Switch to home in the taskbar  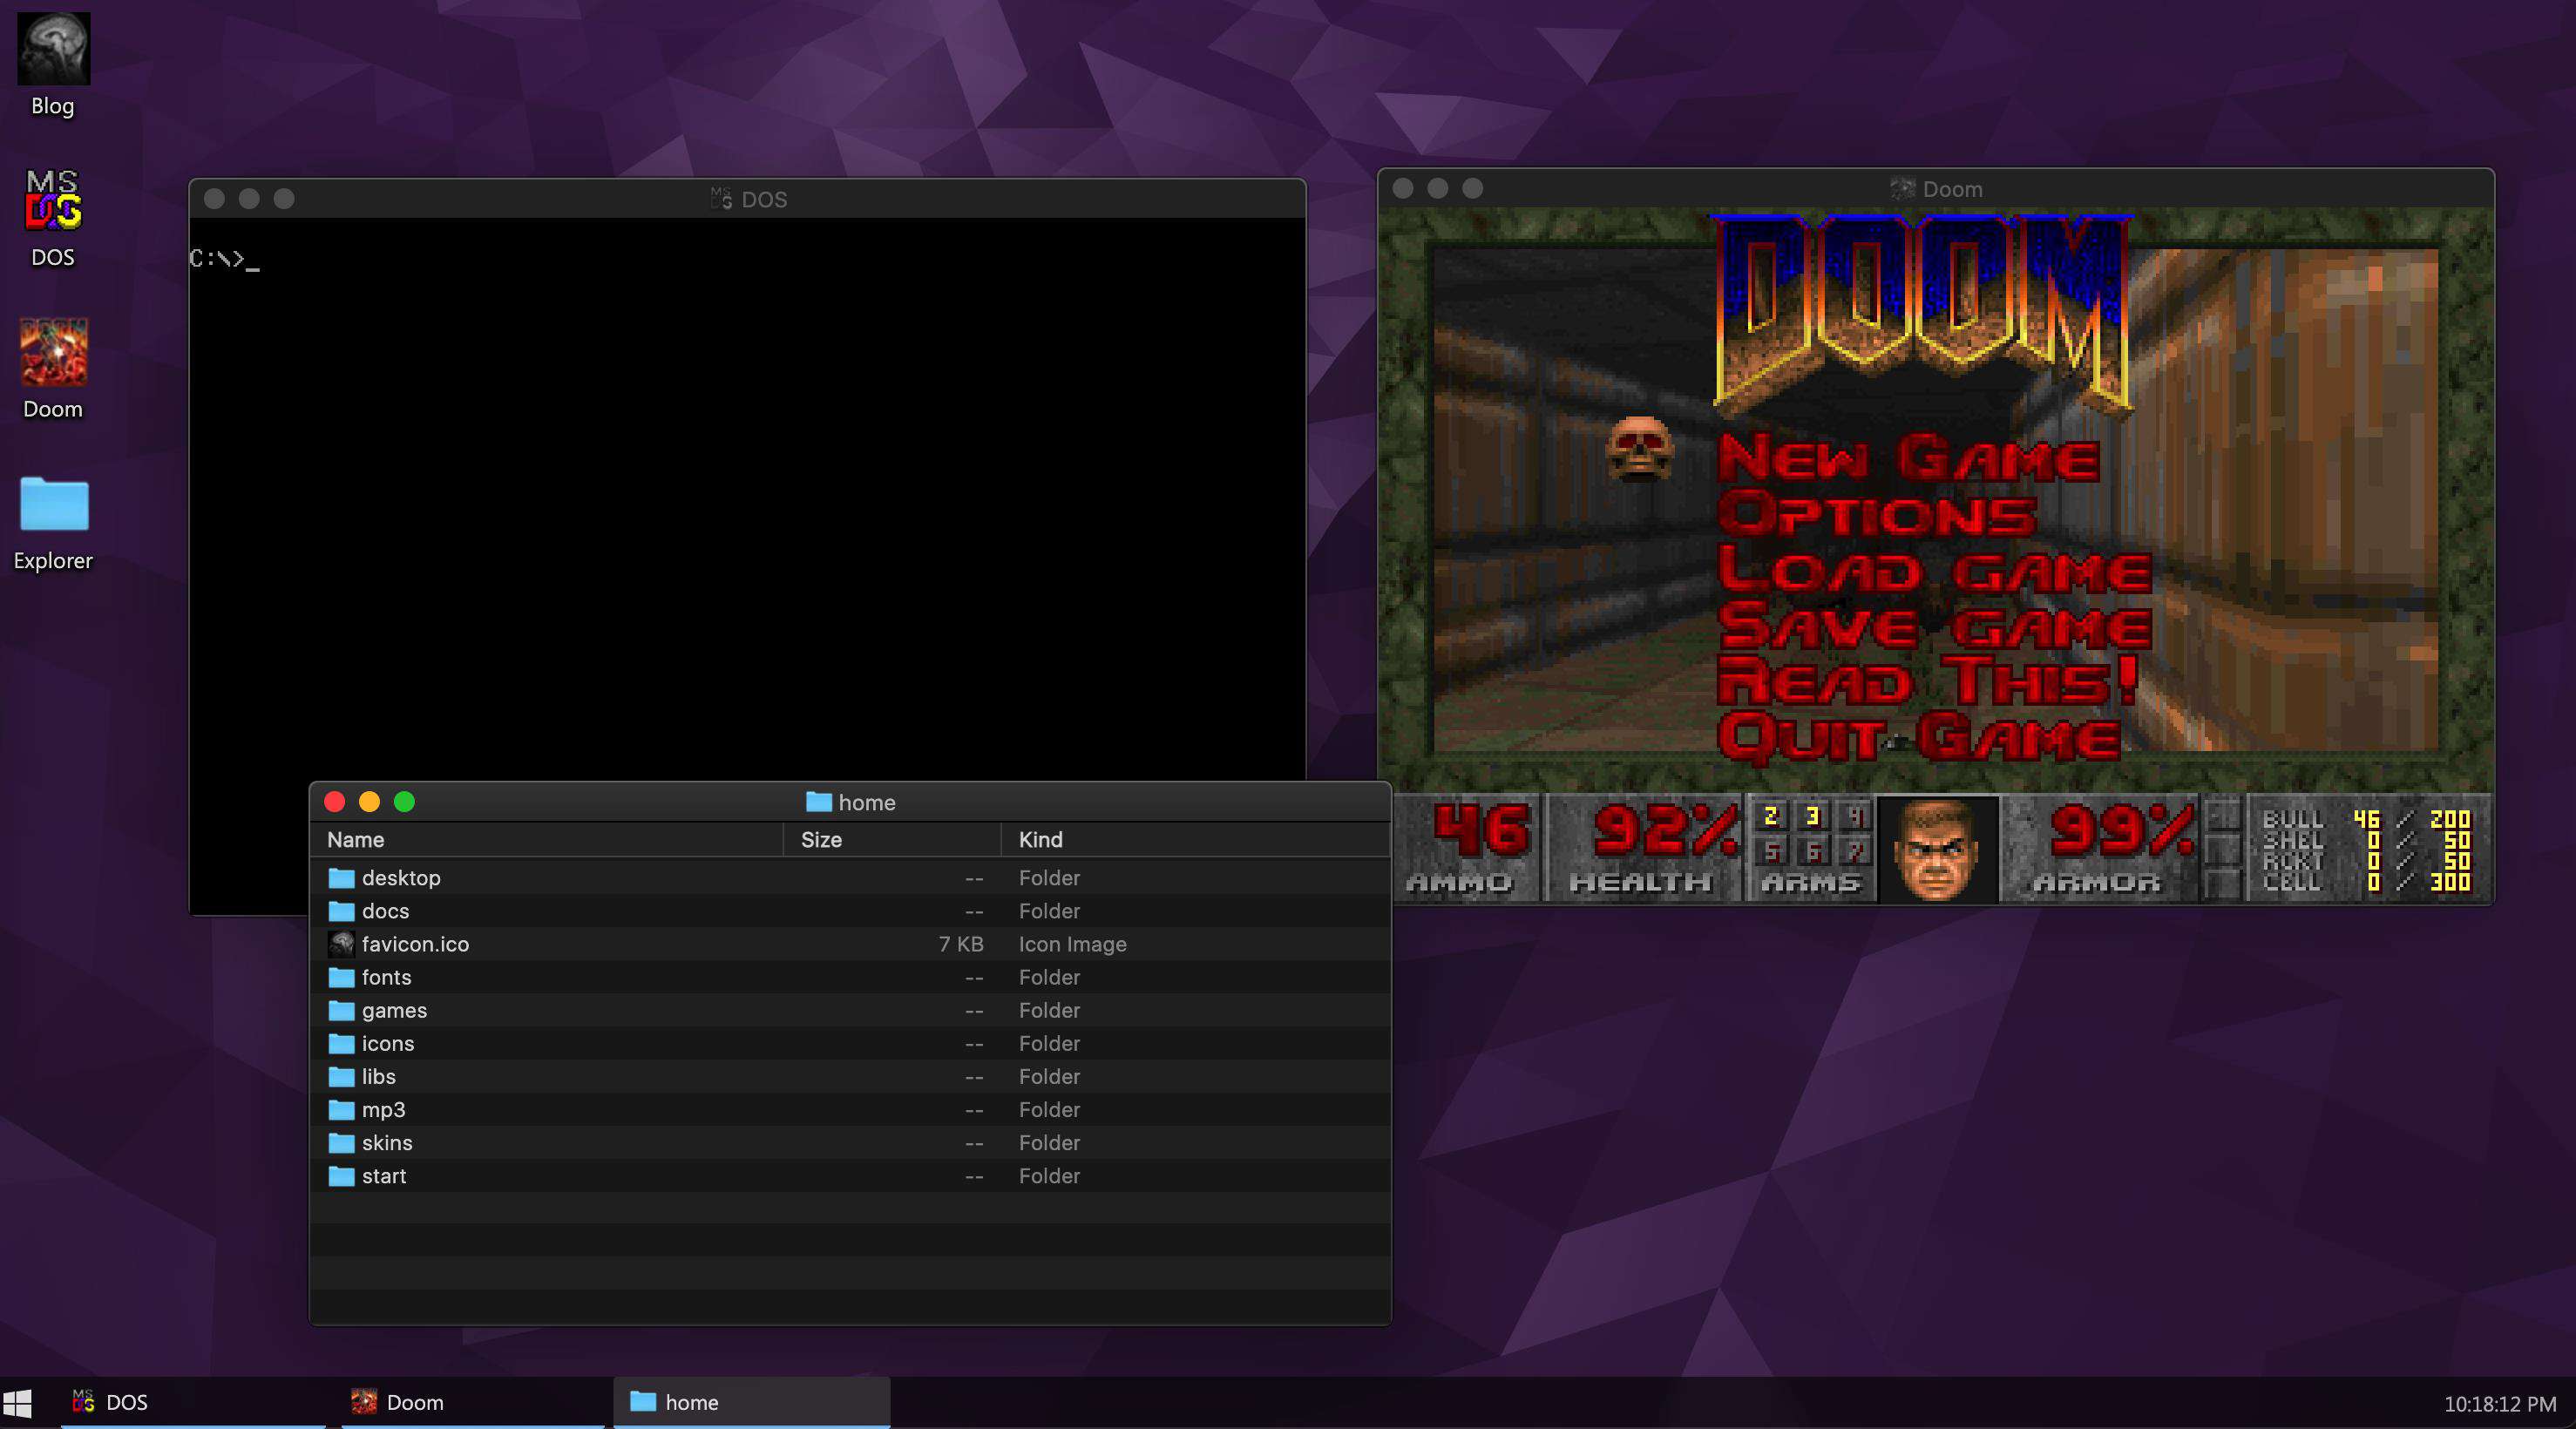pos(751,1402)
